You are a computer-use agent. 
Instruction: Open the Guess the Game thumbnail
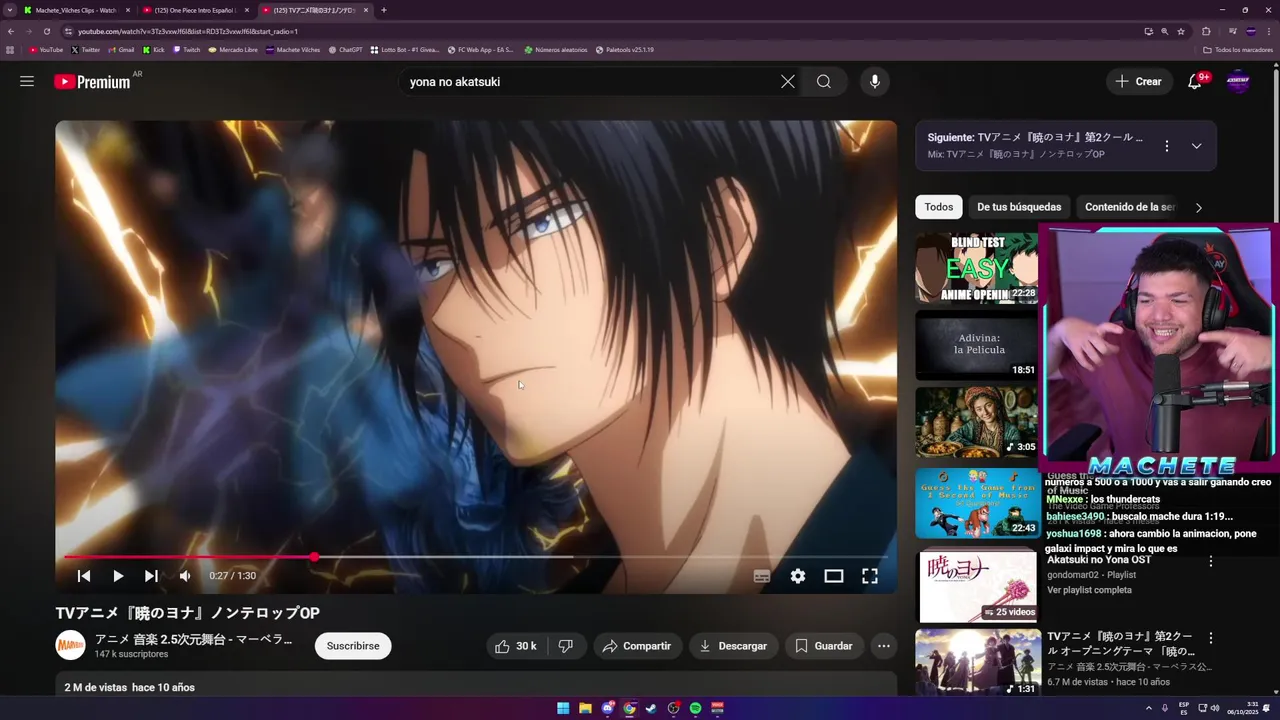(x=976, y=503)
